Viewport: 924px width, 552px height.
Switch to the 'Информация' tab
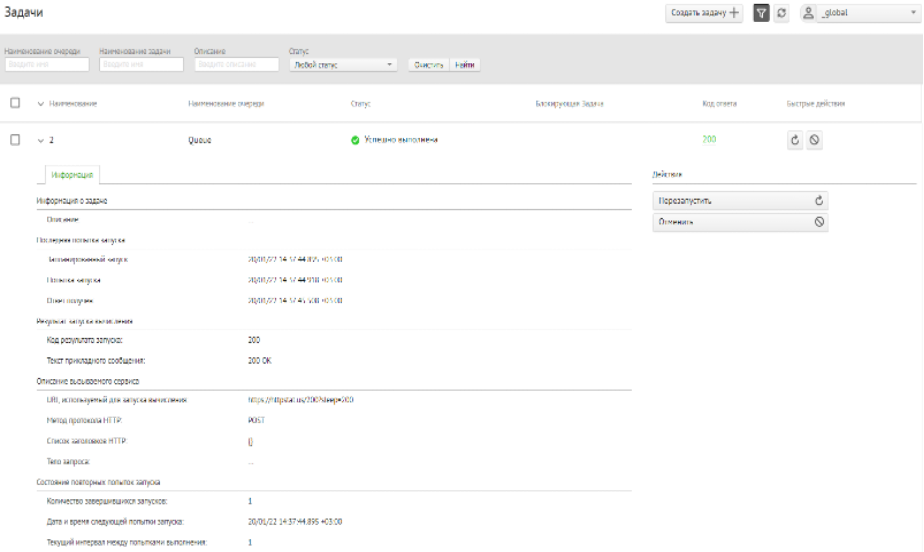click(x=72, y=175)
